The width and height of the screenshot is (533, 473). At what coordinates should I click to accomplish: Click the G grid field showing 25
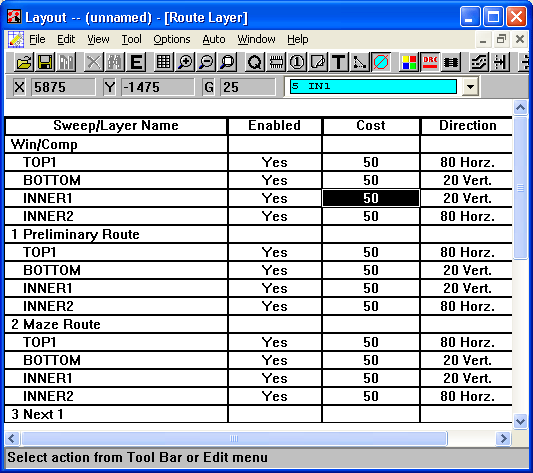248,87
